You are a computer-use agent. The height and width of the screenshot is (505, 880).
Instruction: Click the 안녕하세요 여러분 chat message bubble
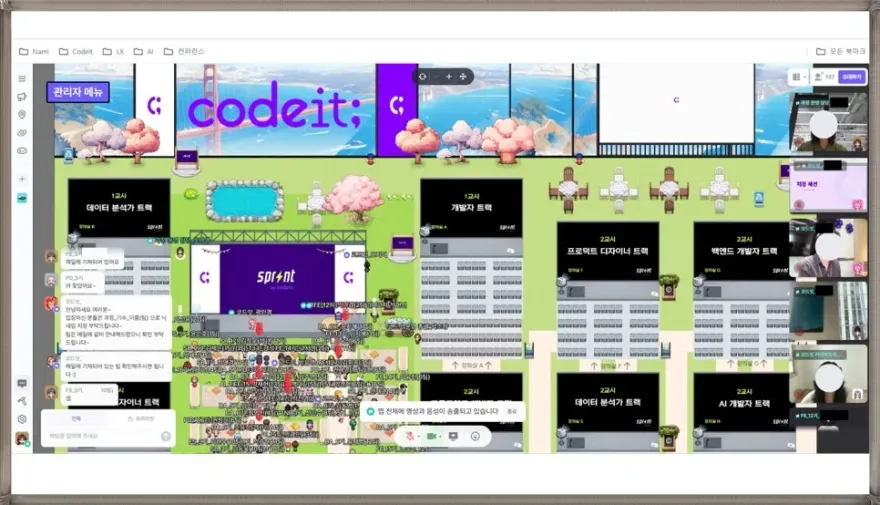(x=116, y=325)
